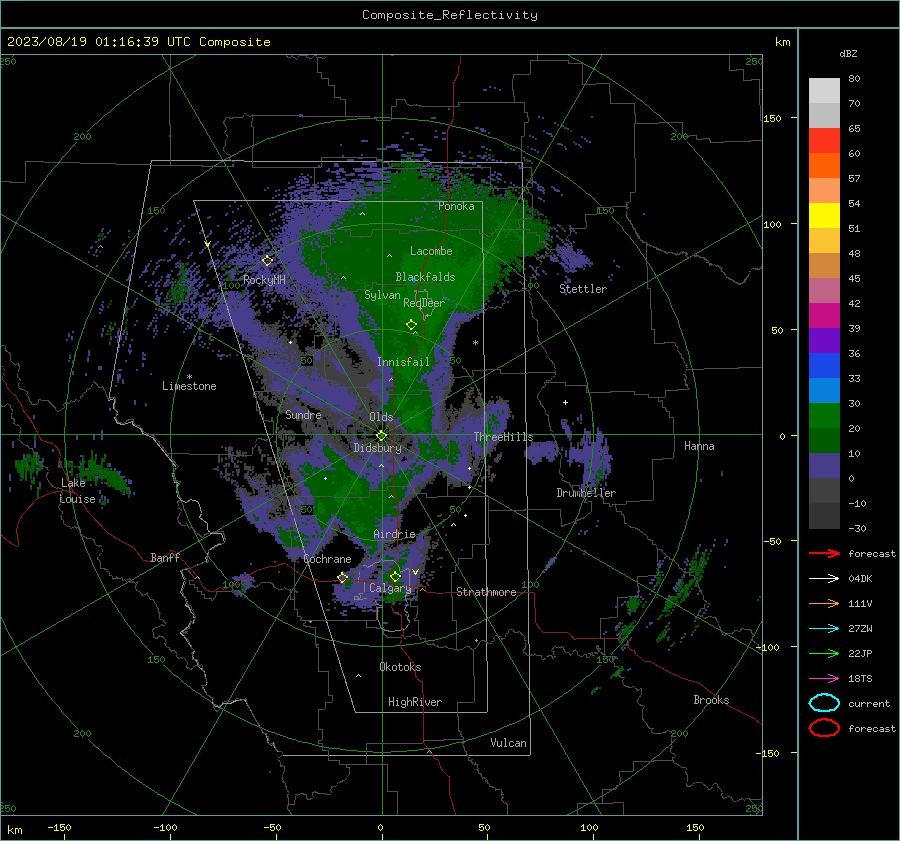
Task: Click the HighRiver label
Action: 415,702
